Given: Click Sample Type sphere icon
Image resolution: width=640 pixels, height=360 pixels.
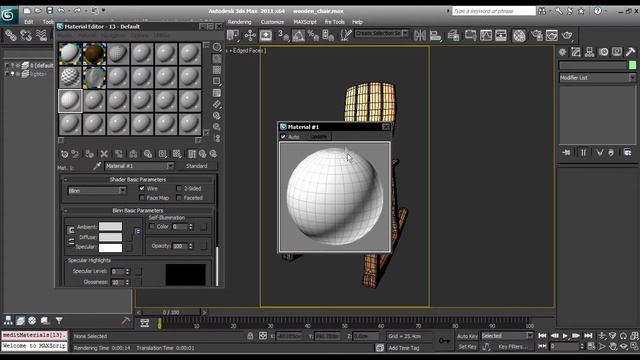Looking at the screenshot, I should 217,47.
